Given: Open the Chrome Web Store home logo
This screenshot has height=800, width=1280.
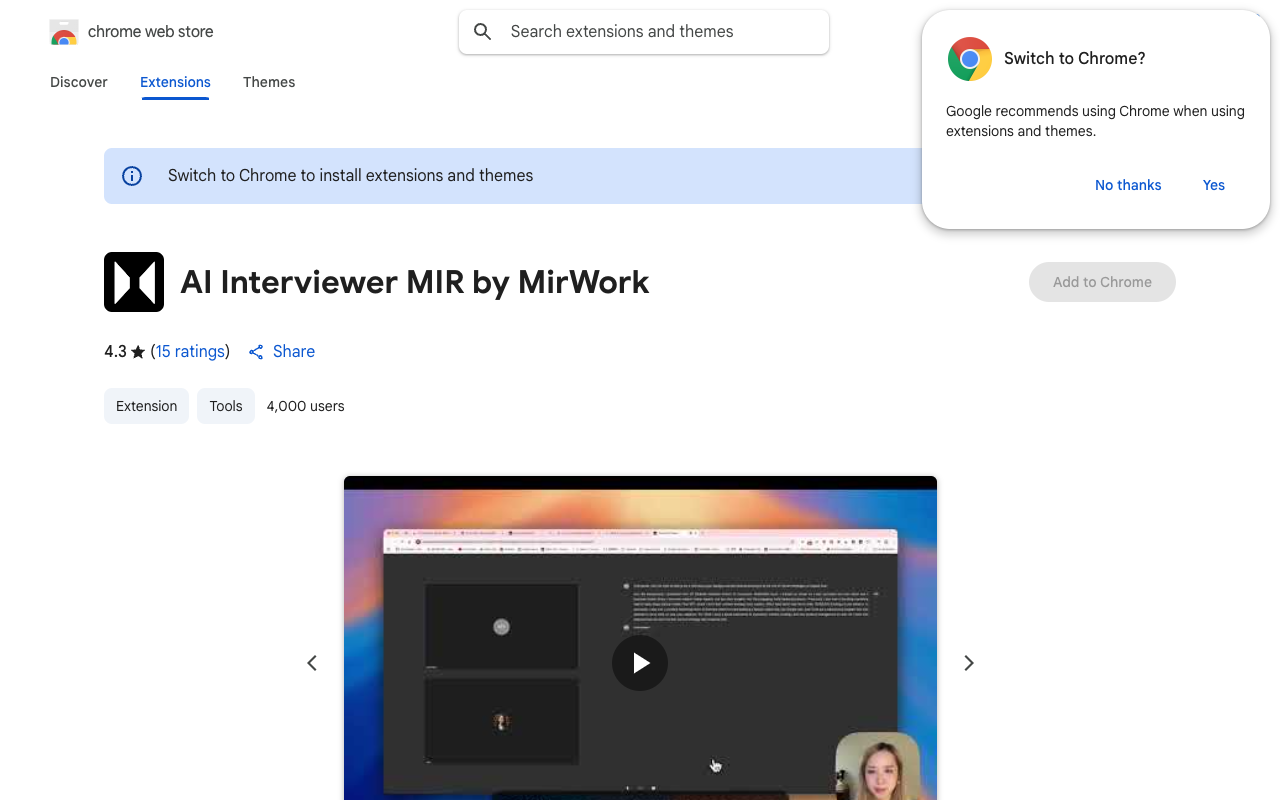Looking at the screenshot, I should pyautogui.click(x=64, y=32).
